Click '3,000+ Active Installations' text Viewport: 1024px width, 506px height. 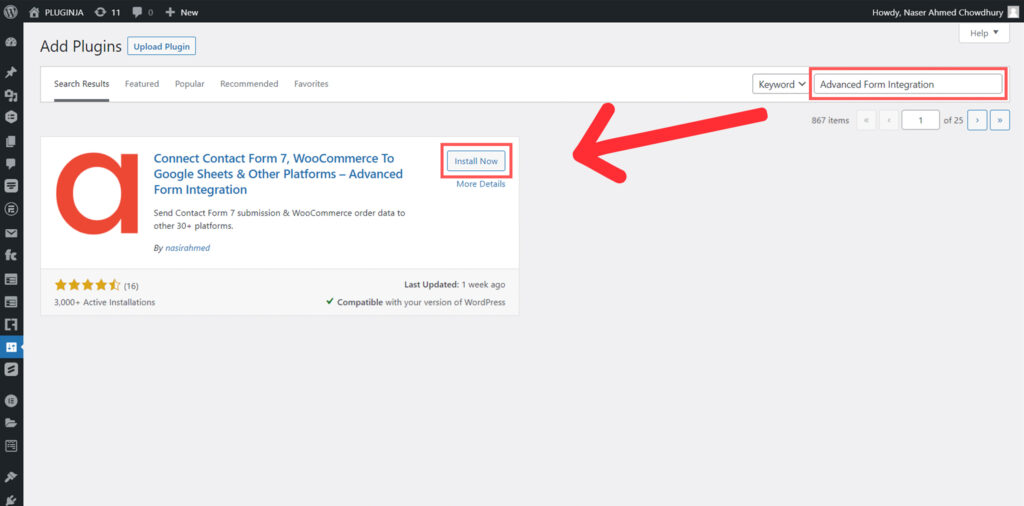(x=104, y=302)
